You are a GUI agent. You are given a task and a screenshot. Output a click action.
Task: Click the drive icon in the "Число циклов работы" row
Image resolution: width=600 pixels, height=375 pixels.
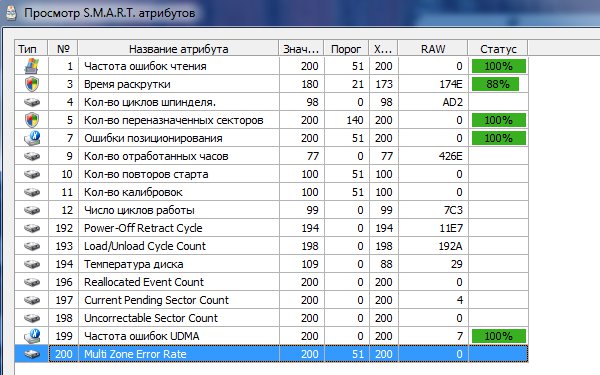(32, 210)
